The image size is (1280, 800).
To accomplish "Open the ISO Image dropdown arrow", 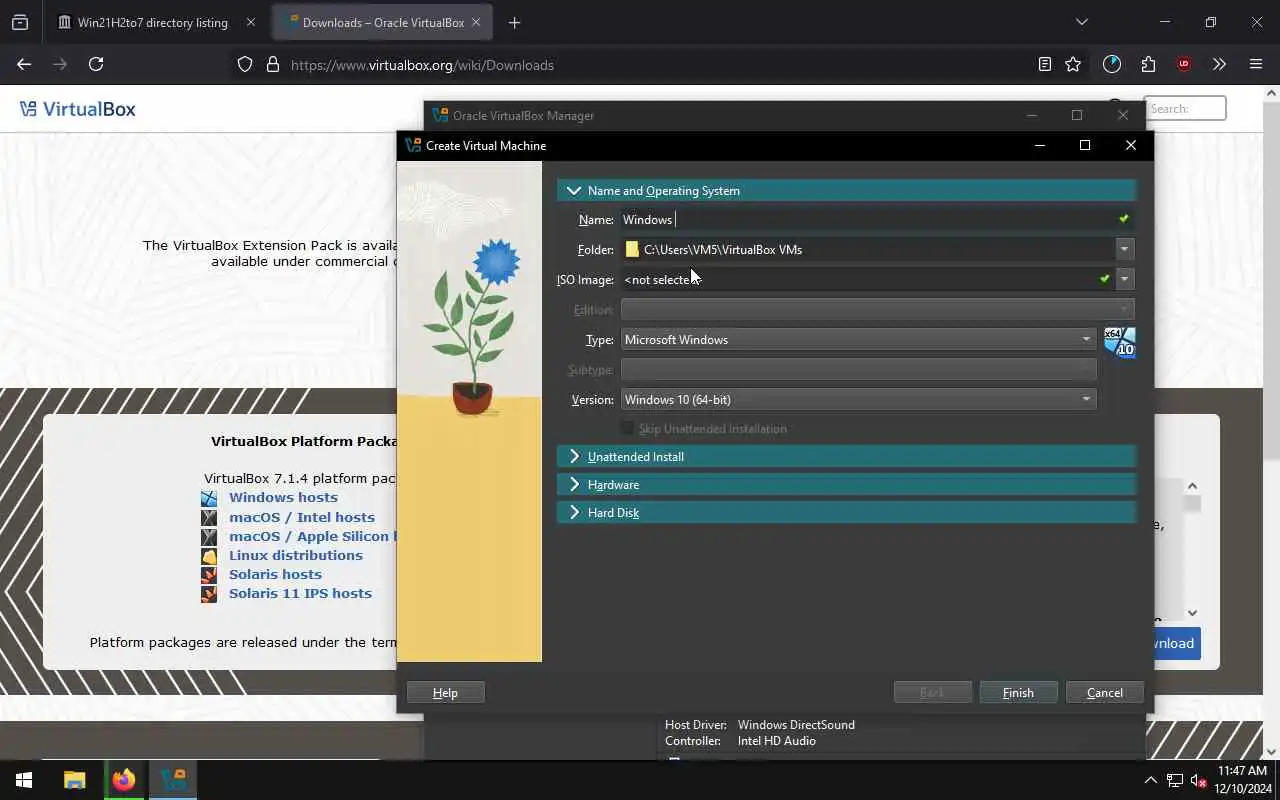I will [x=1124, y=279].
